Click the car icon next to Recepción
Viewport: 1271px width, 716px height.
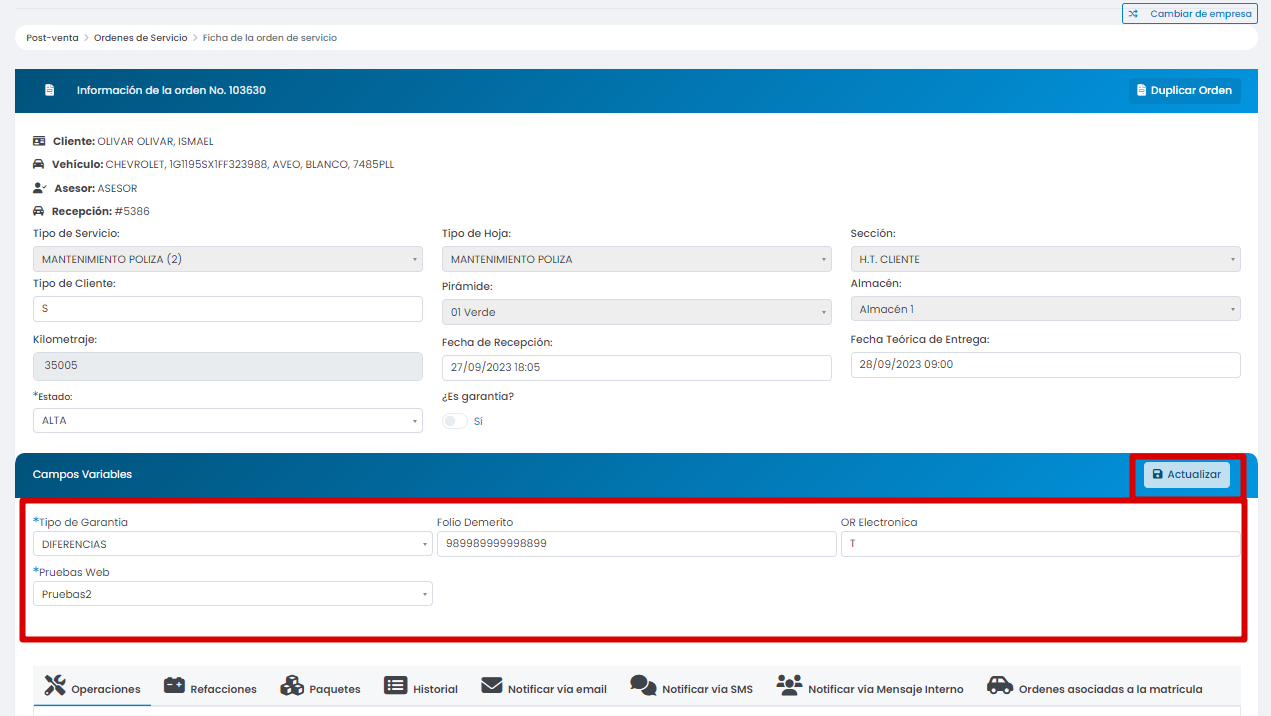(39, 211)
